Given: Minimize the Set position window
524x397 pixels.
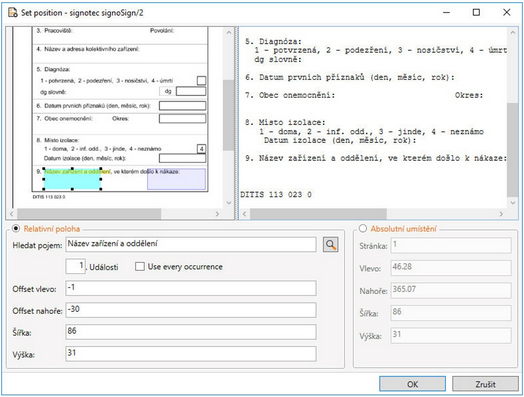Looking at the screenshot, I should [446, 12].
